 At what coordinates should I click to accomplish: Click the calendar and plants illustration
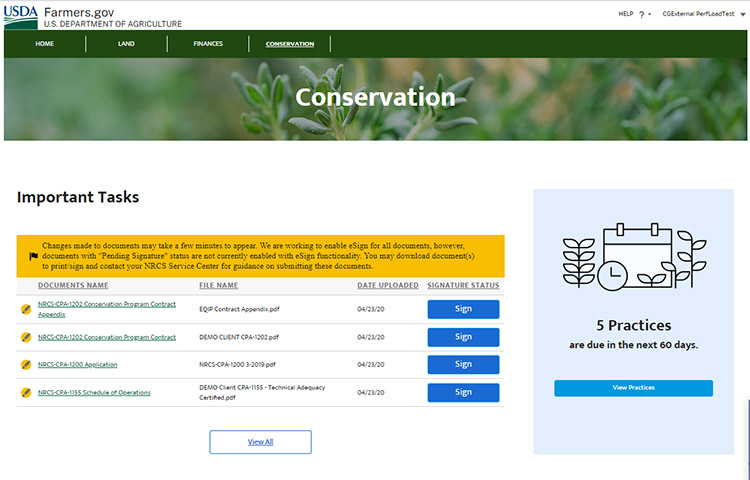pos(634,257)
